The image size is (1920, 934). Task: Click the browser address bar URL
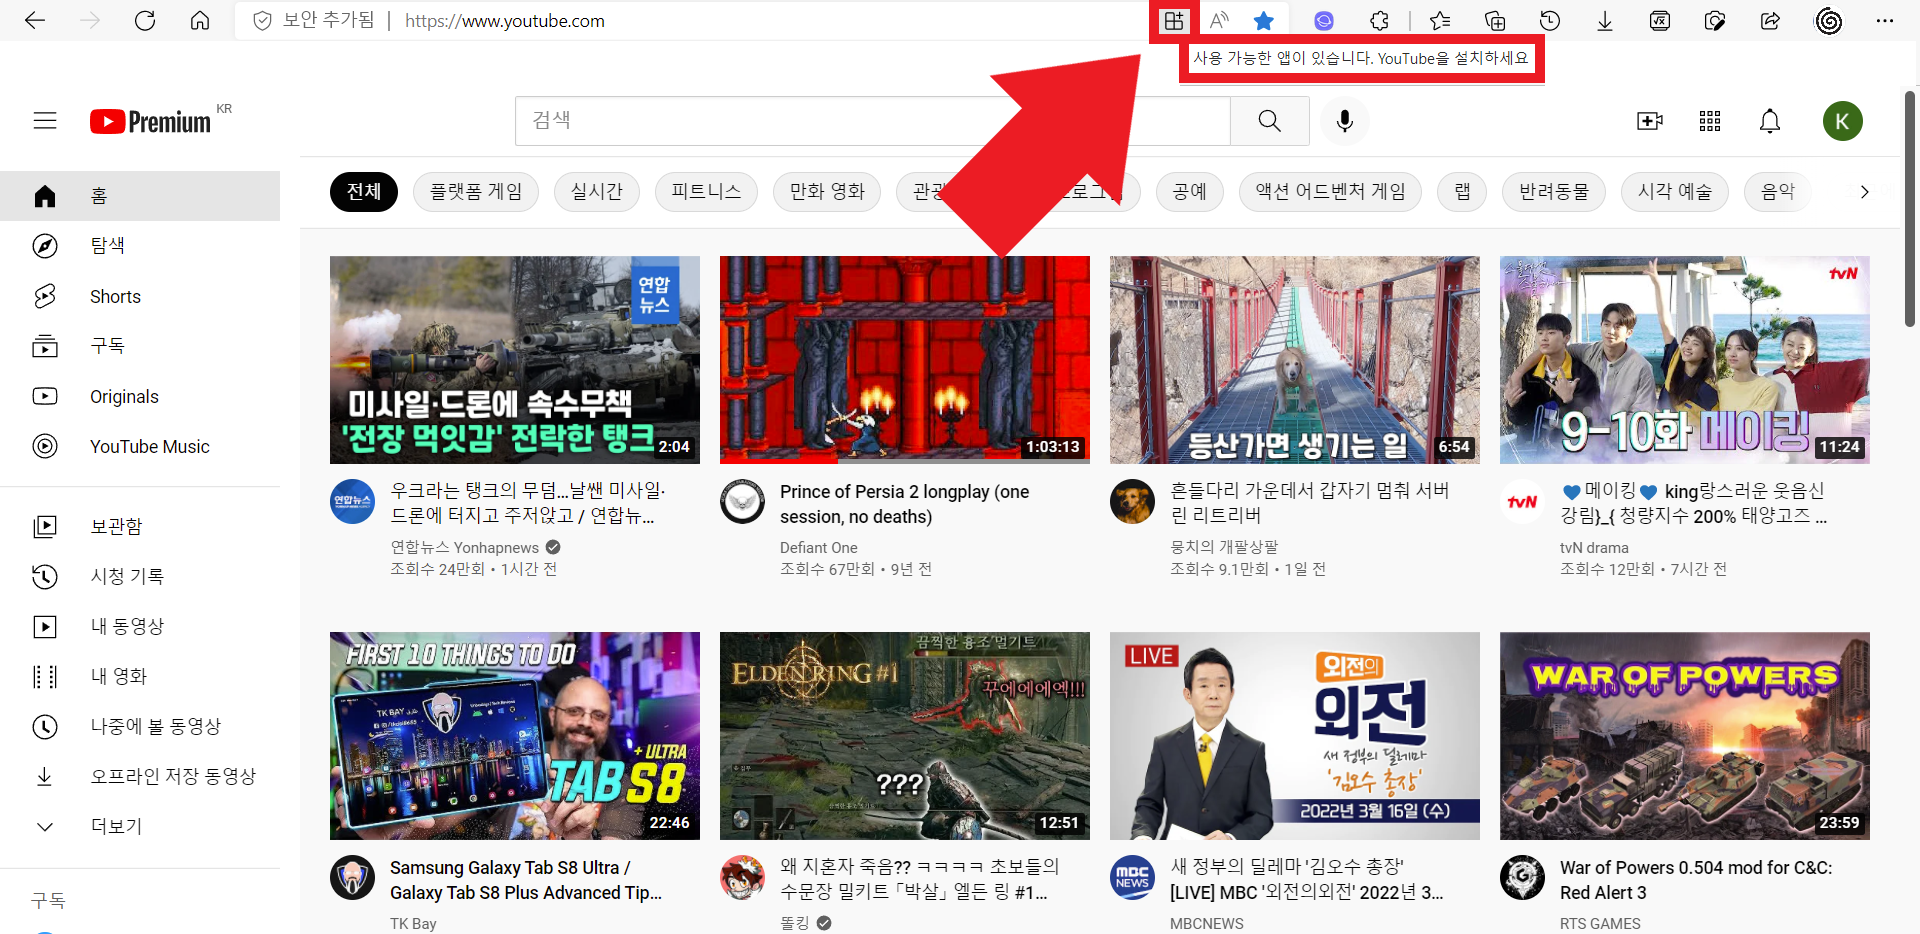click(505, 21)
